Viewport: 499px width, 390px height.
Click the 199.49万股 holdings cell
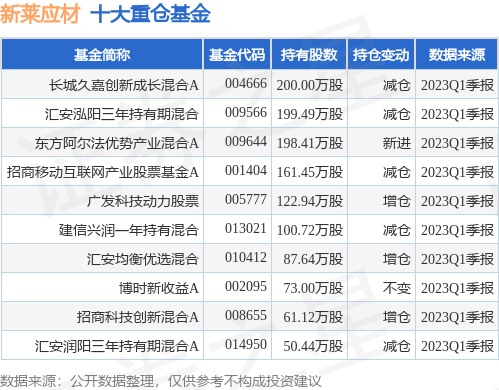[310, 114]
